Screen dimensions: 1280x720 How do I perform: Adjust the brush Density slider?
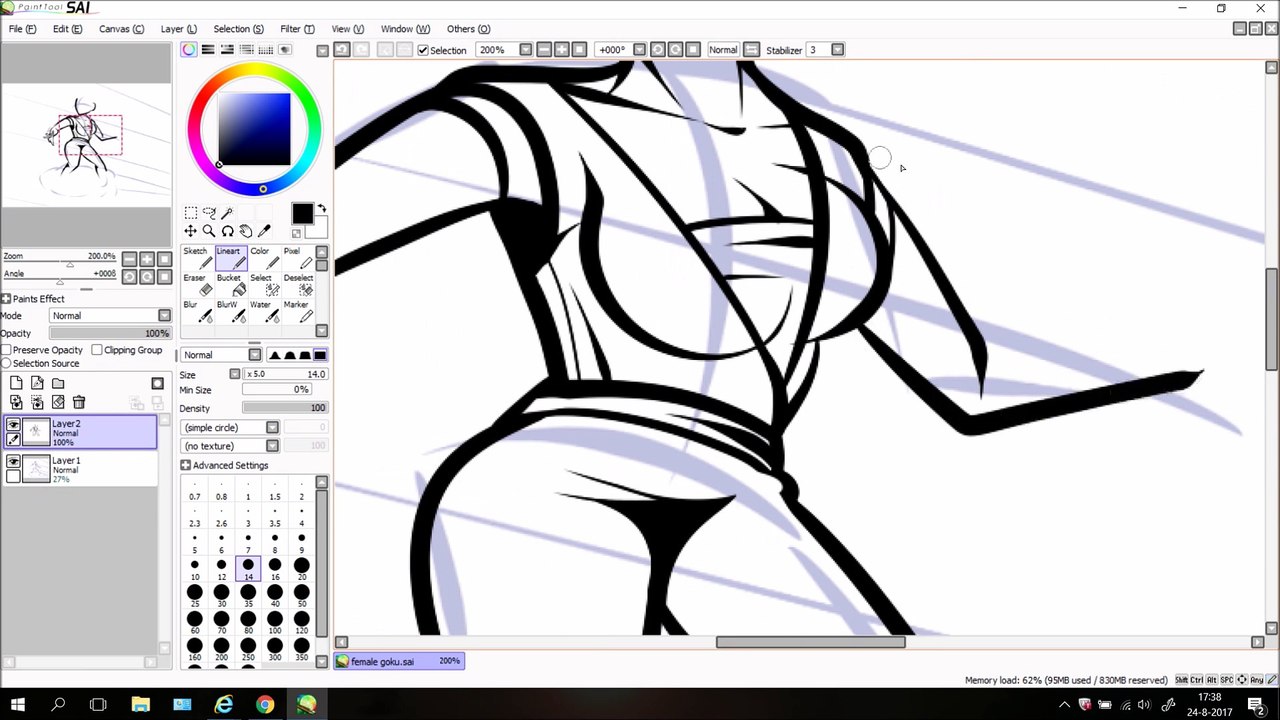(x=285, y=408)
